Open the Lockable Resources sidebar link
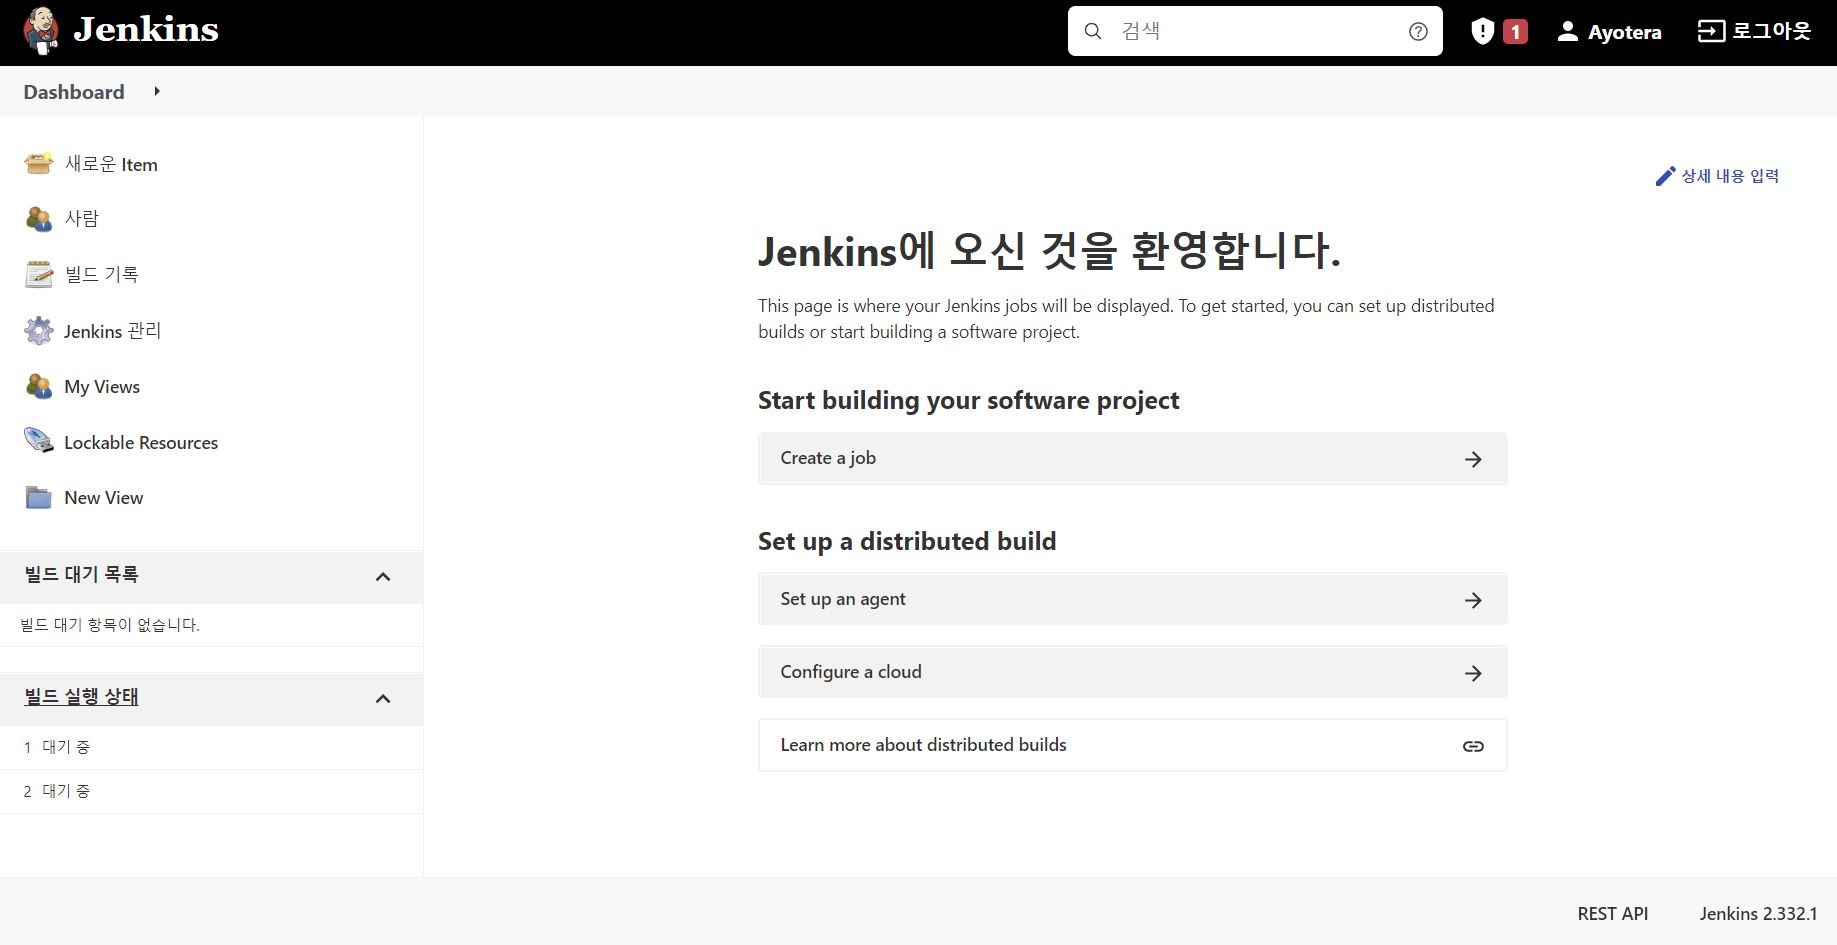The height and width of the screenshot is (945, 1837). 141,442
